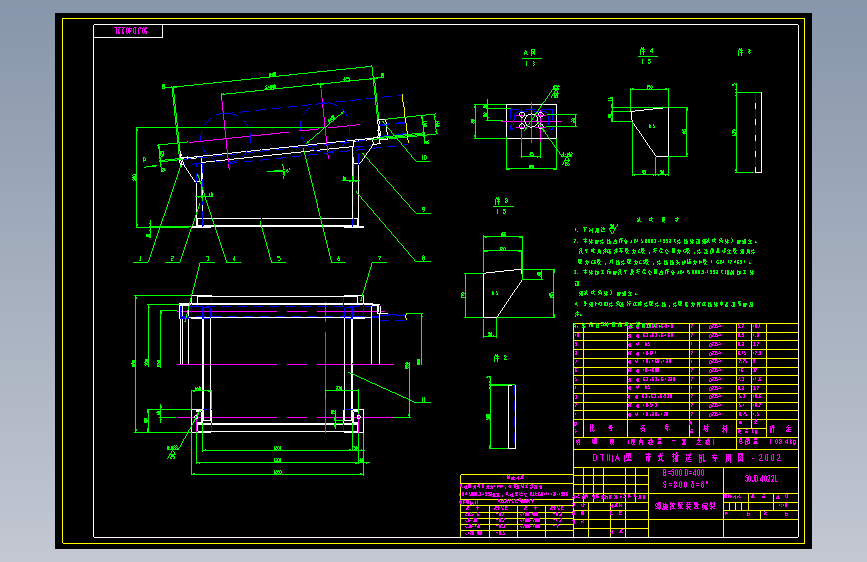
Task: Click part balloon number 10 in main view
Action: click(x=424, y=158)
